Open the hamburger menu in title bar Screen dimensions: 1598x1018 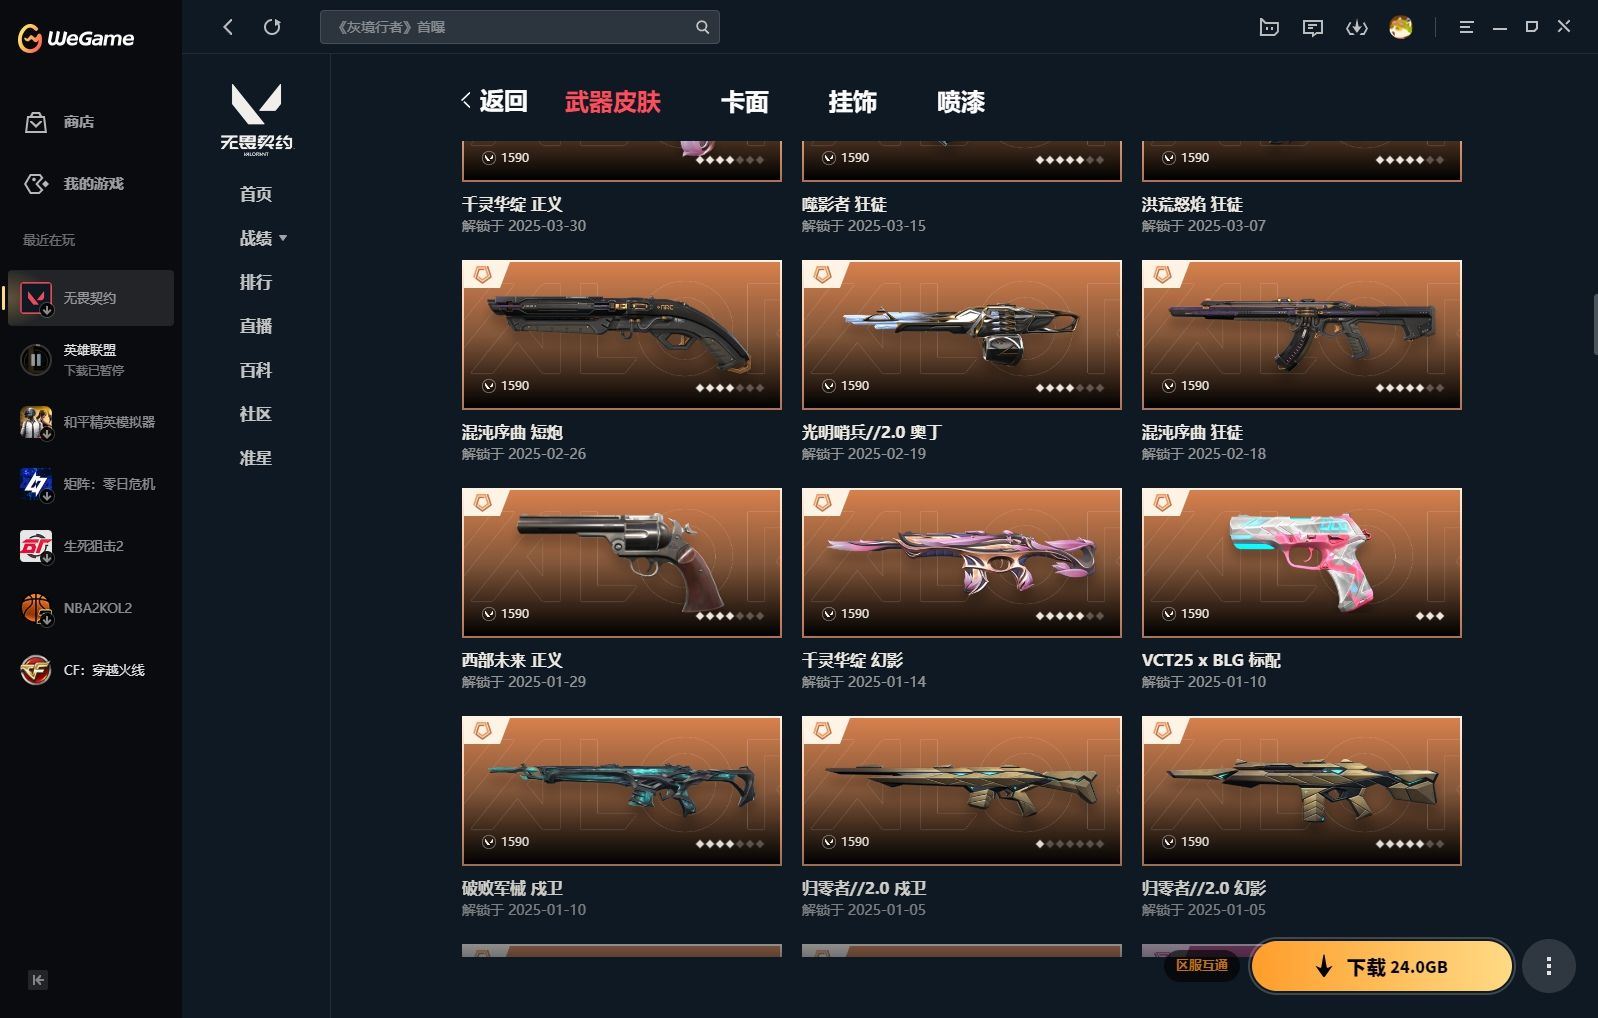[x=1467, y=27]
